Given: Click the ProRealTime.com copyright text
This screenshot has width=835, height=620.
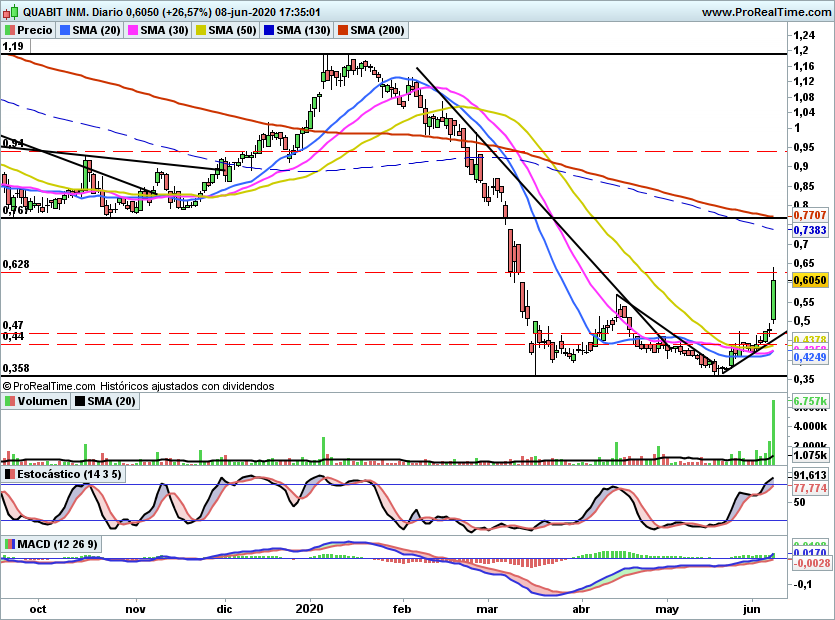Looking at the screenshot, I should 138,386.
